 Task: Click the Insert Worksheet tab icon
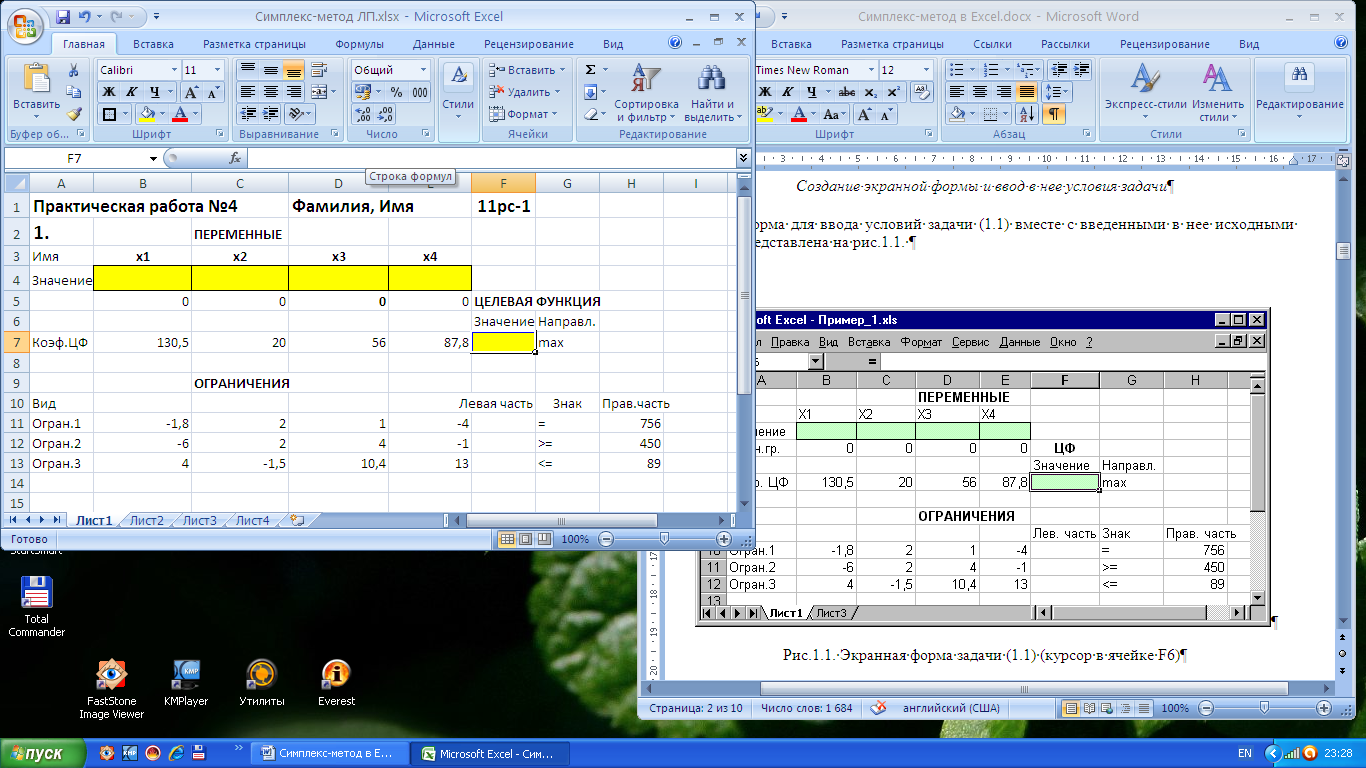click(297, 520)
